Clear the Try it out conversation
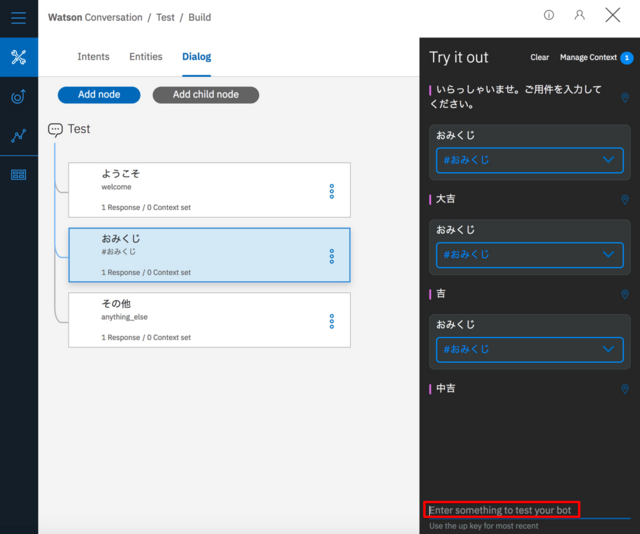This screenshot has width=640, height=534. tap(540, 58)
